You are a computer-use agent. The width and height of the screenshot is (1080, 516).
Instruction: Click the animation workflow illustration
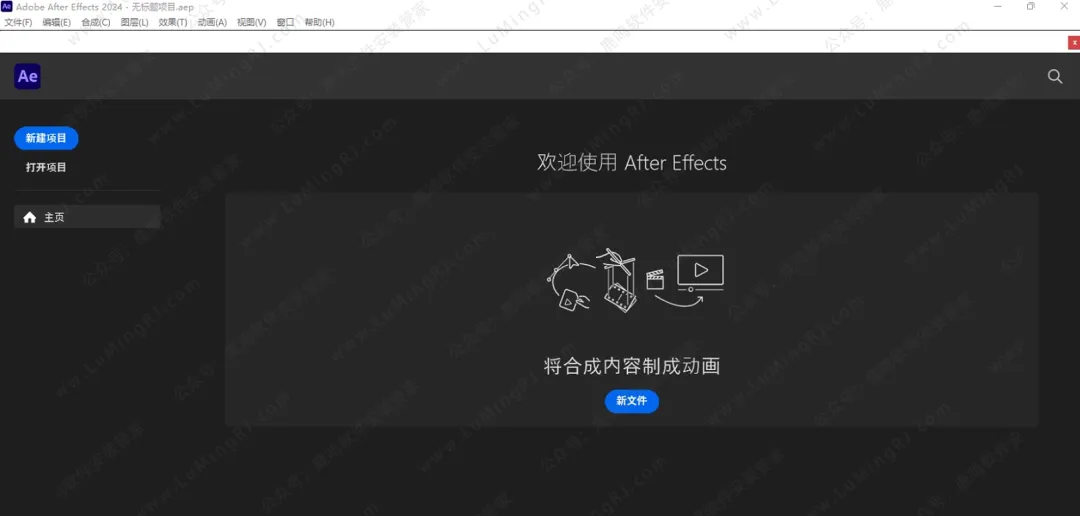tap(635, 280)
